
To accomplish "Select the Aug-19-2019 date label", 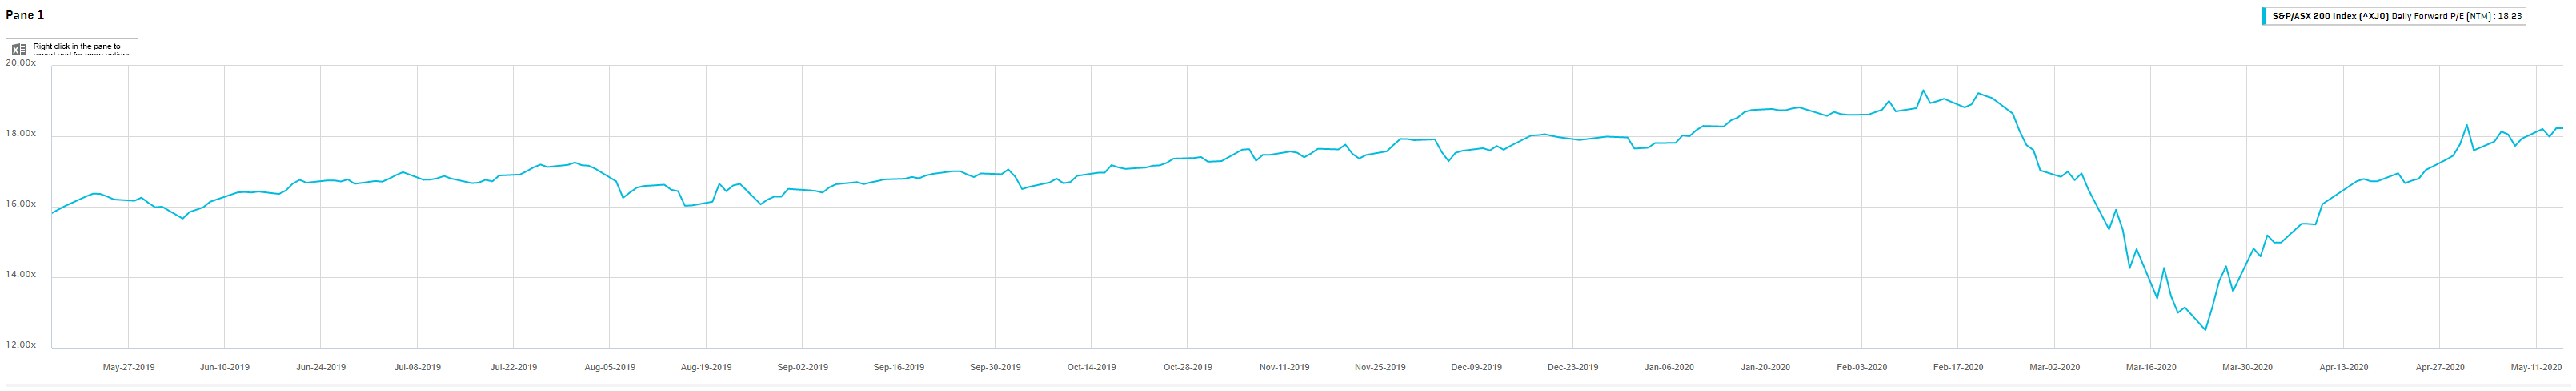I will click(x=706, y=367).
